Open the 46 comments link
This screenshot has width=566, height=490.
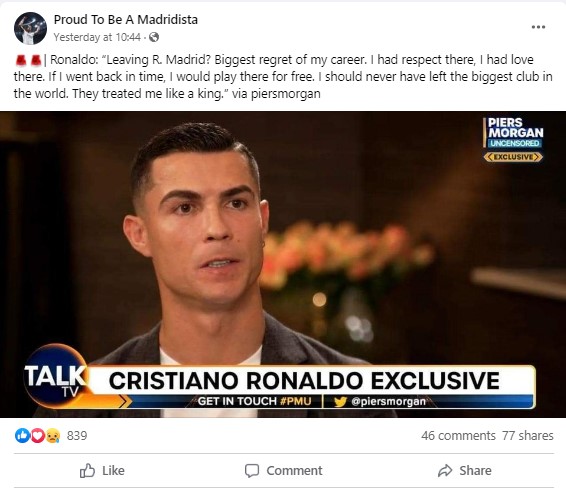(458, 435)
